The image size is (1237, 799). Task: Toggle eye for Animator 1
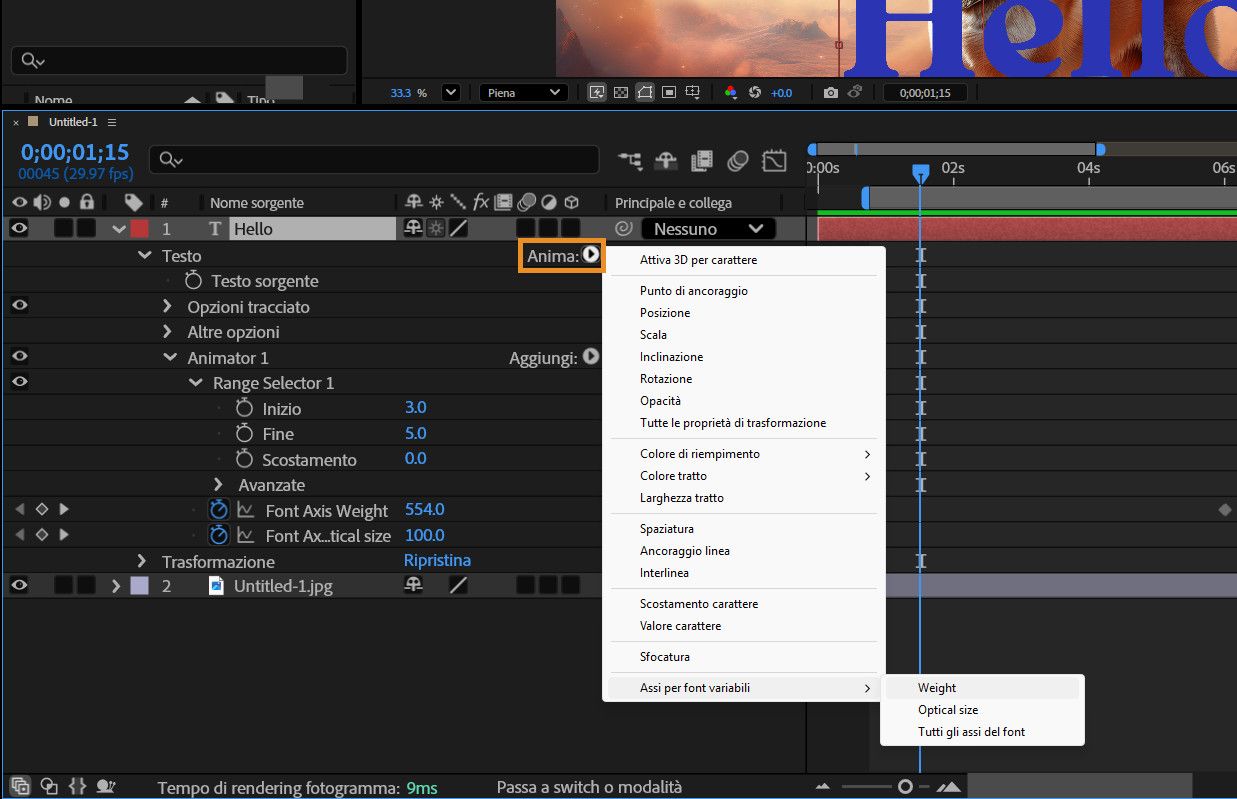pos(19,356)
